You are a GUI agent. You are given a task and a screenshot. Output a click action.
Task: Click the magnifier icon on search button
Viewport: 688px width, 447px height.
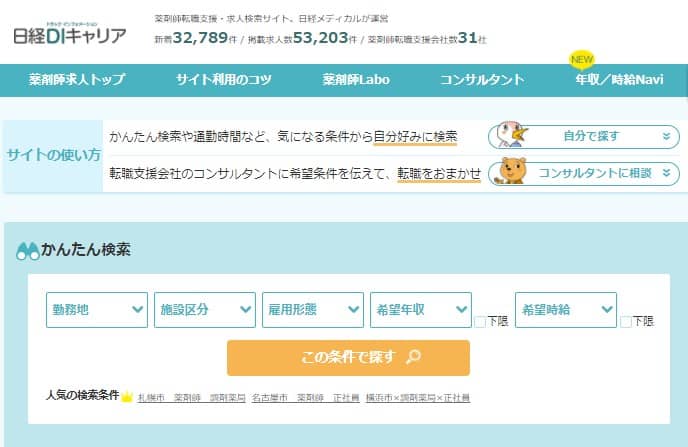[413, 357]
